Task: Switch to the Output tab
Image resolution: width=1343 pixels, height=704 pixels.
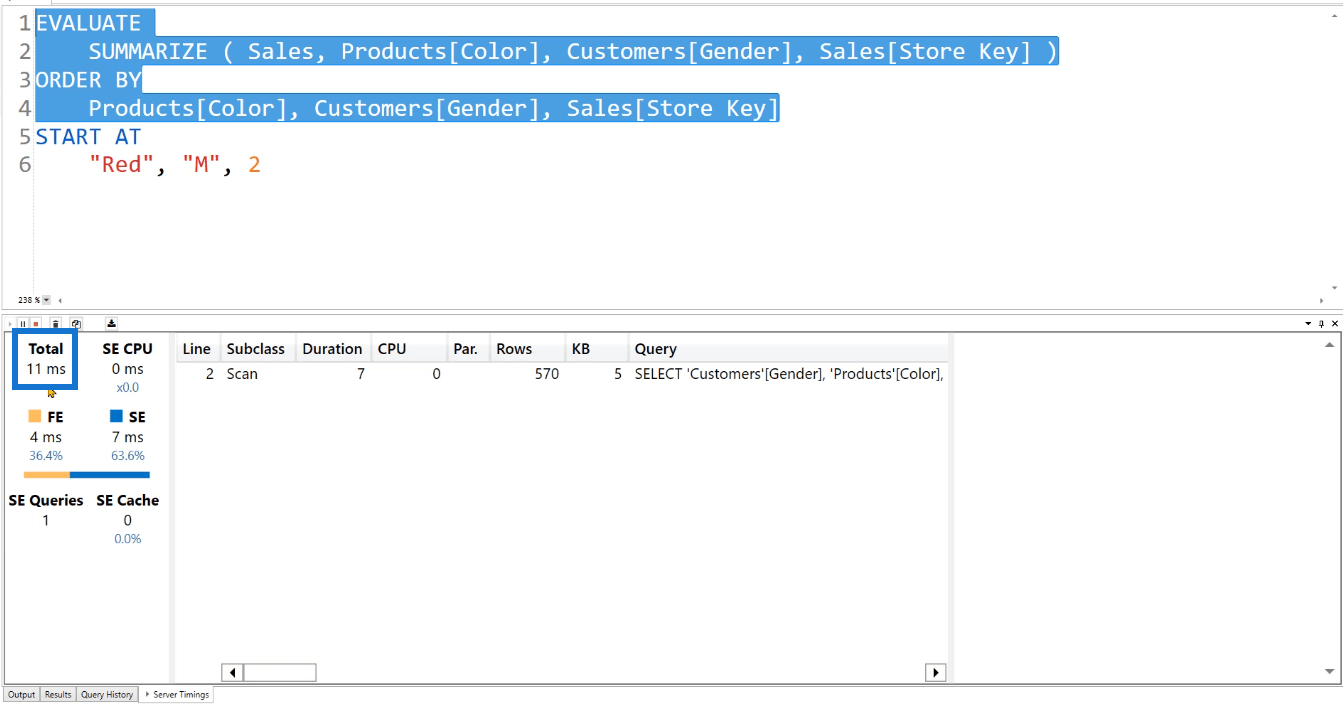Action: point(21,694)
